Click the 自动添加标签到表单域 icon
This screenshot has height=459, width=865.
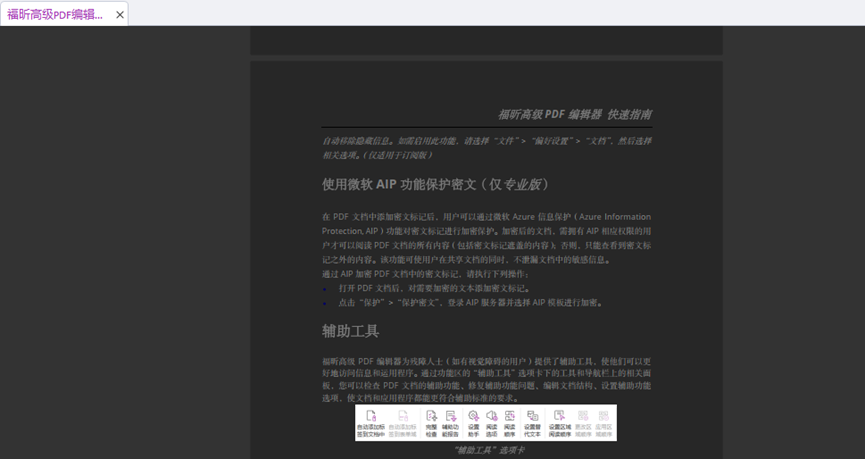pyautogui.click(x=403, y=422)
